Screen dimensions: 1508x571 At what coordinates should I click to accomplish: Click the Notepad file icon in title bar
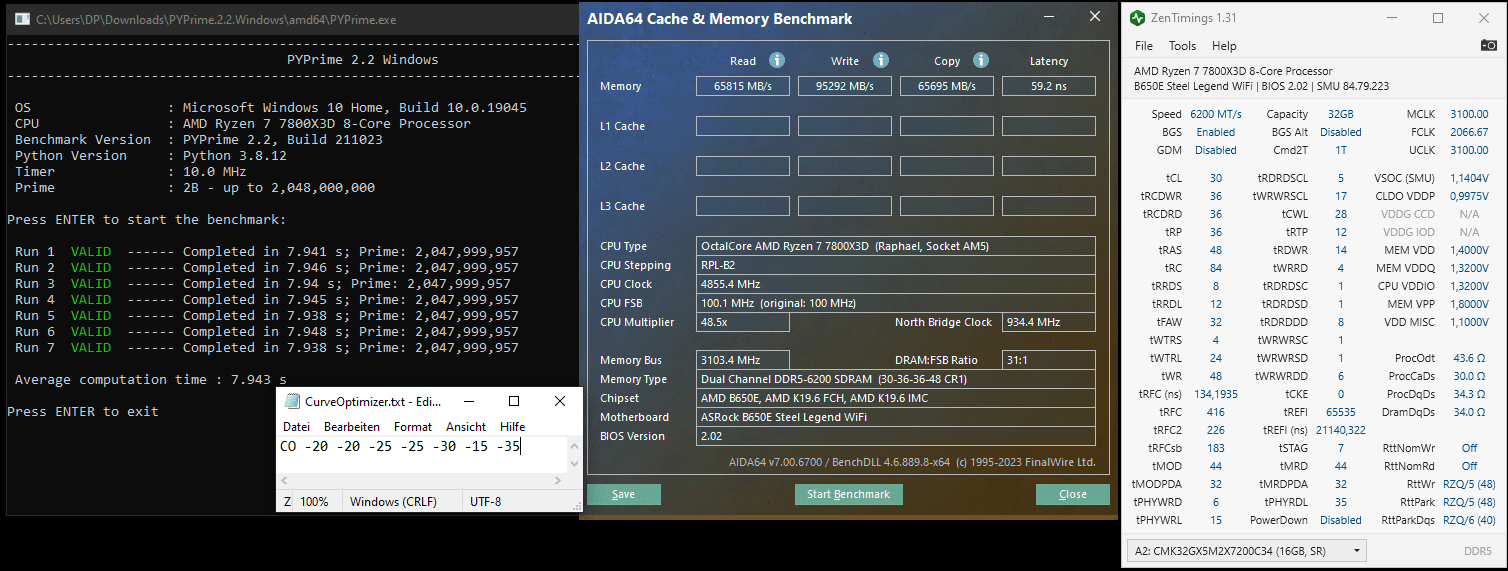292,401
